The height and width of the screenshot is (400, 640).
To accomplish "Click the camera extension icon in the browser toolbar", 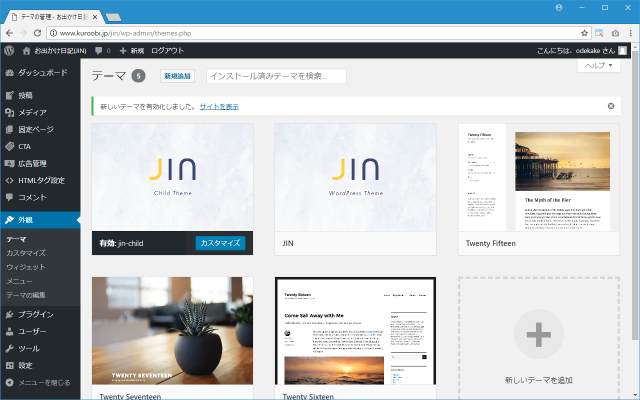I will pyautogui.click(x=615, y=33).
